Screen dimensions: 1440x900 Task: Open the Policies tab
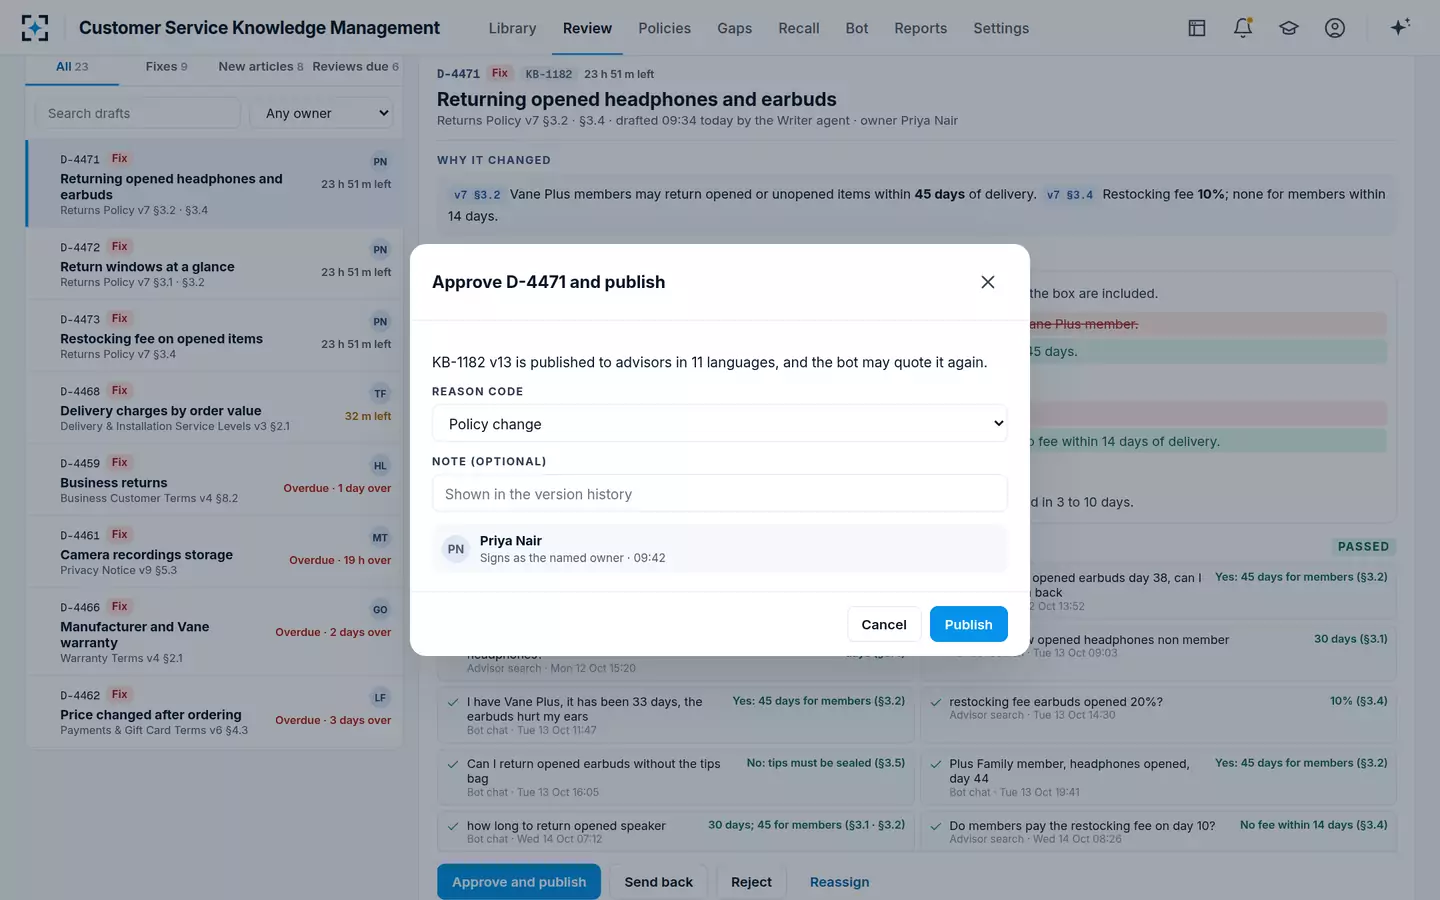[665, 28]
